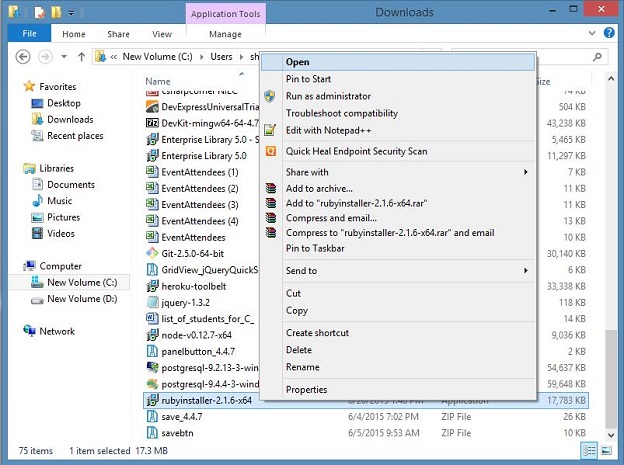Click the EventAttendees (1) Excel icon
Screen dimensions: 624x465
coord(152,172)
